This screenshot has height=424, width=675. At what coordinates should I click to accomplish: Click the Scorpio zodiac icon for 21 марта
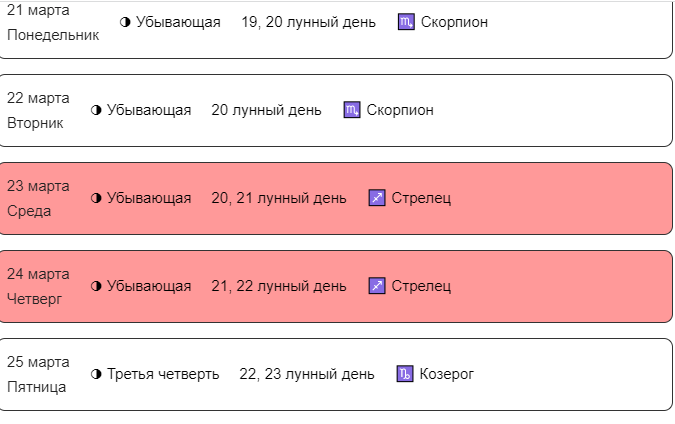[x=406, y=22]
